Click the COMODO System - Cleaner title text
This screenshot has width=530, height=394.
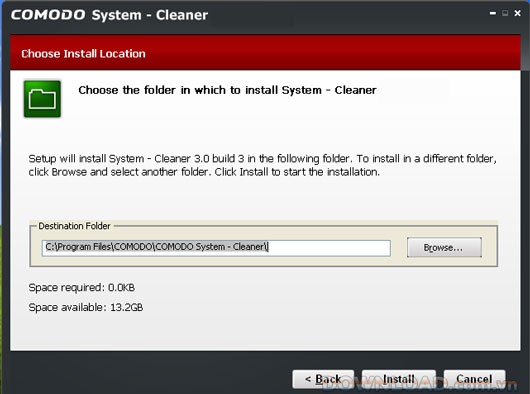(109, 15)
